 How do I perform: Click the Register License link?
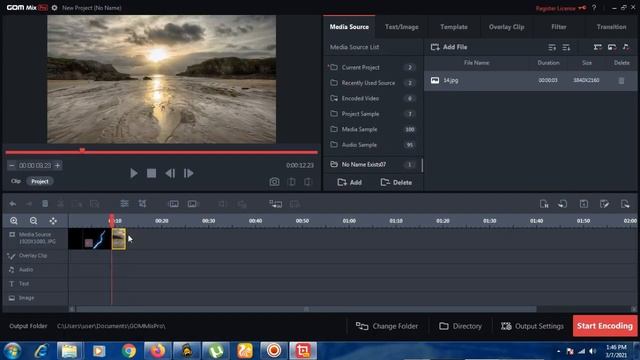click(560, 8)
